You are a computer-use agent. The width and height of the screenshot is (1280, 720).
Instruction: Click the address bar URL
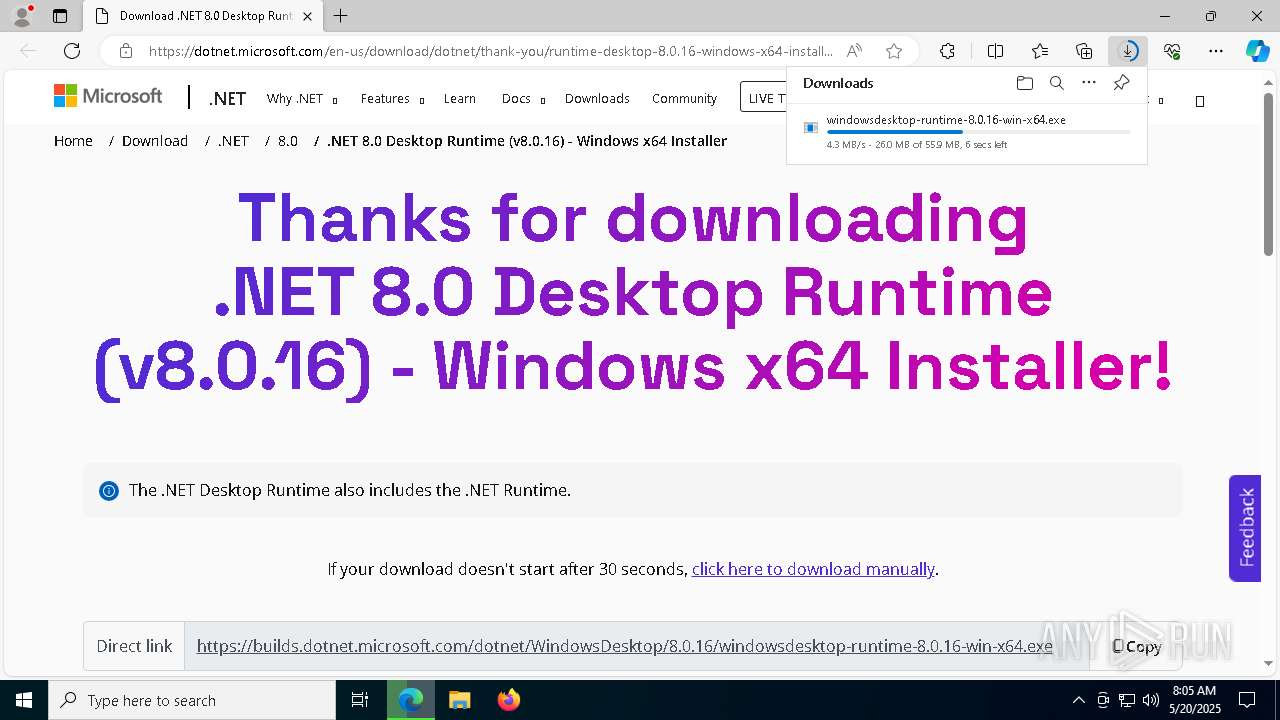coord(490,51)
